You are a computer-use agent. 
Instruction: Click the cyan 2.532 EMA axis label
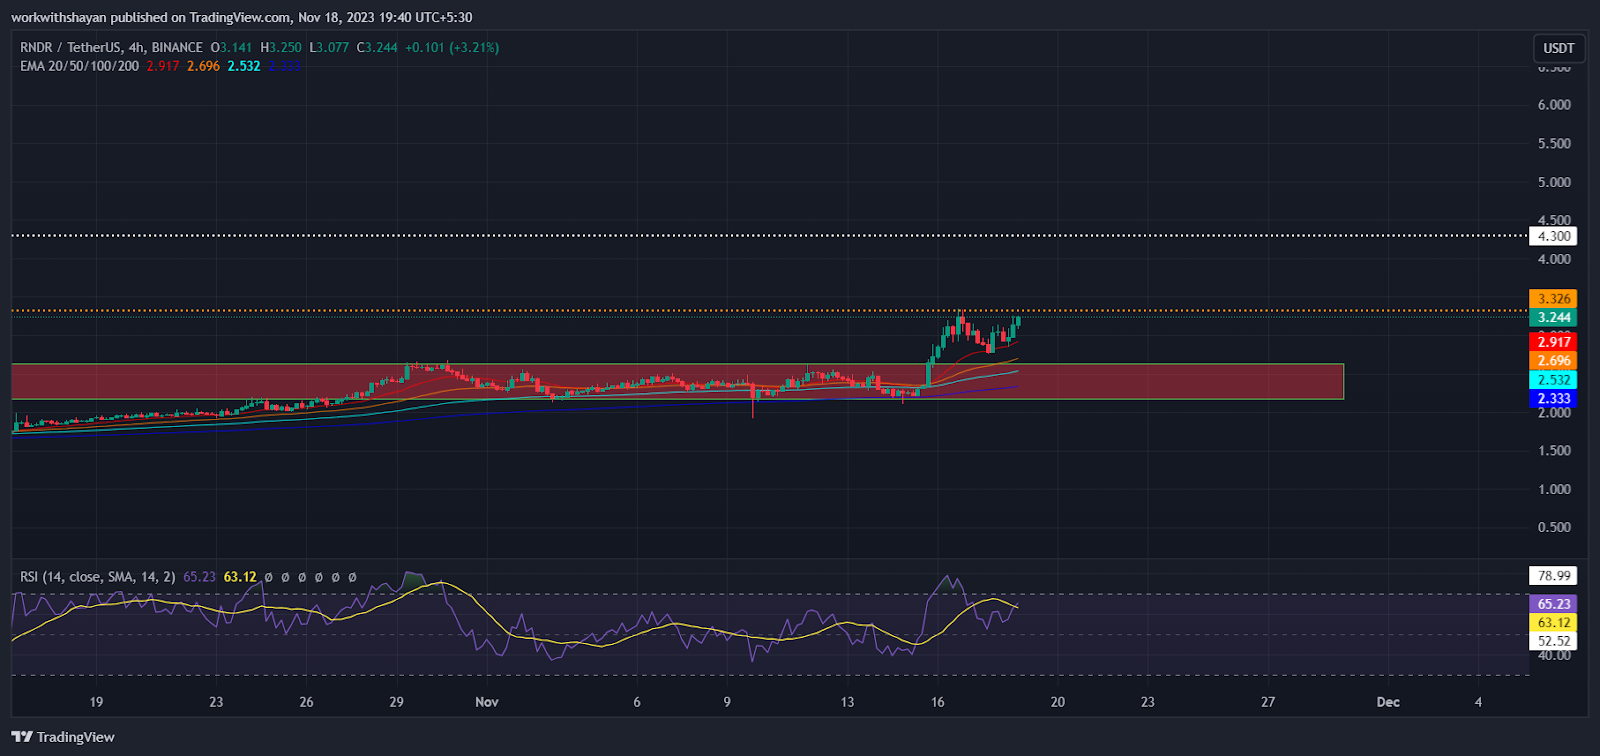1553,380
